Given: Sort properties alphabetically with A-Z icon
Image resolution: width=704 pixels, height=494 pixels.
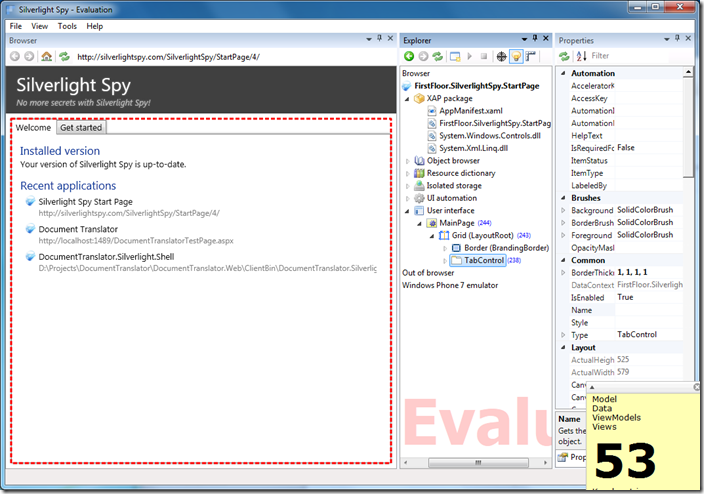Looking at the screenshot, I should 581,56.
